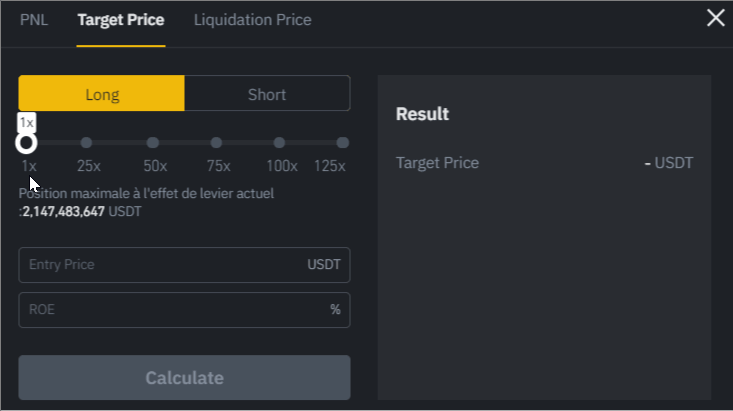
Task: Click the 25x leverage label
Action: click(x=88, y=166)
